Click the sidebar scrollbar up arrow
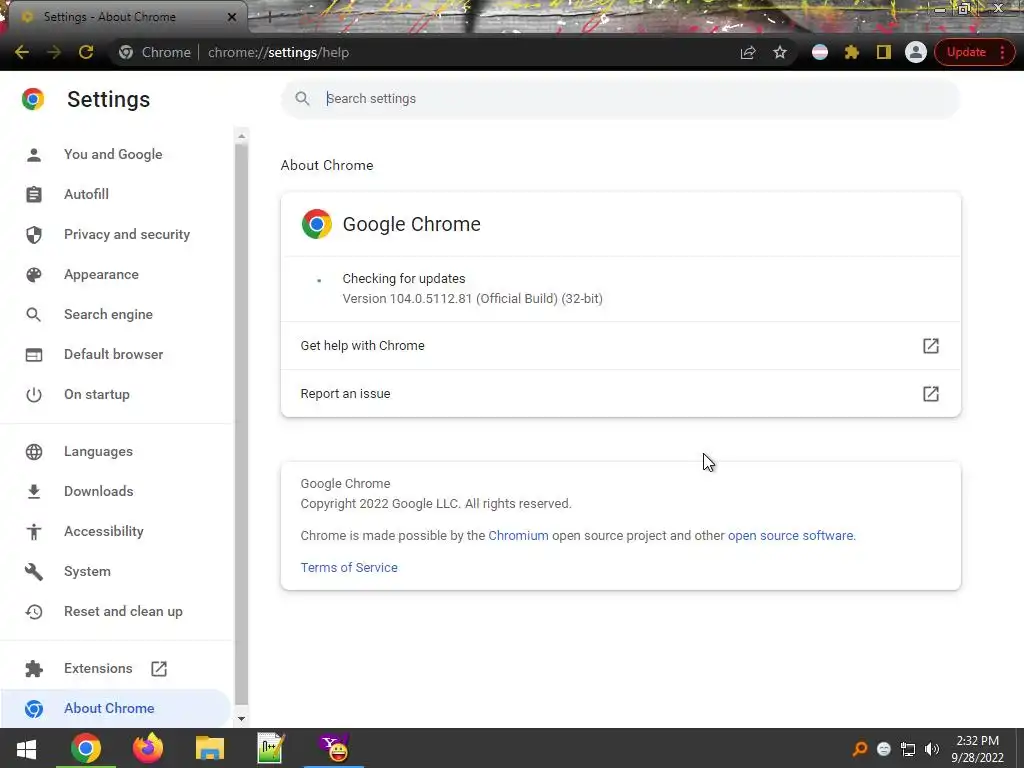The width and height of the screenshot is (1024, 768). (x=241, y=136)
